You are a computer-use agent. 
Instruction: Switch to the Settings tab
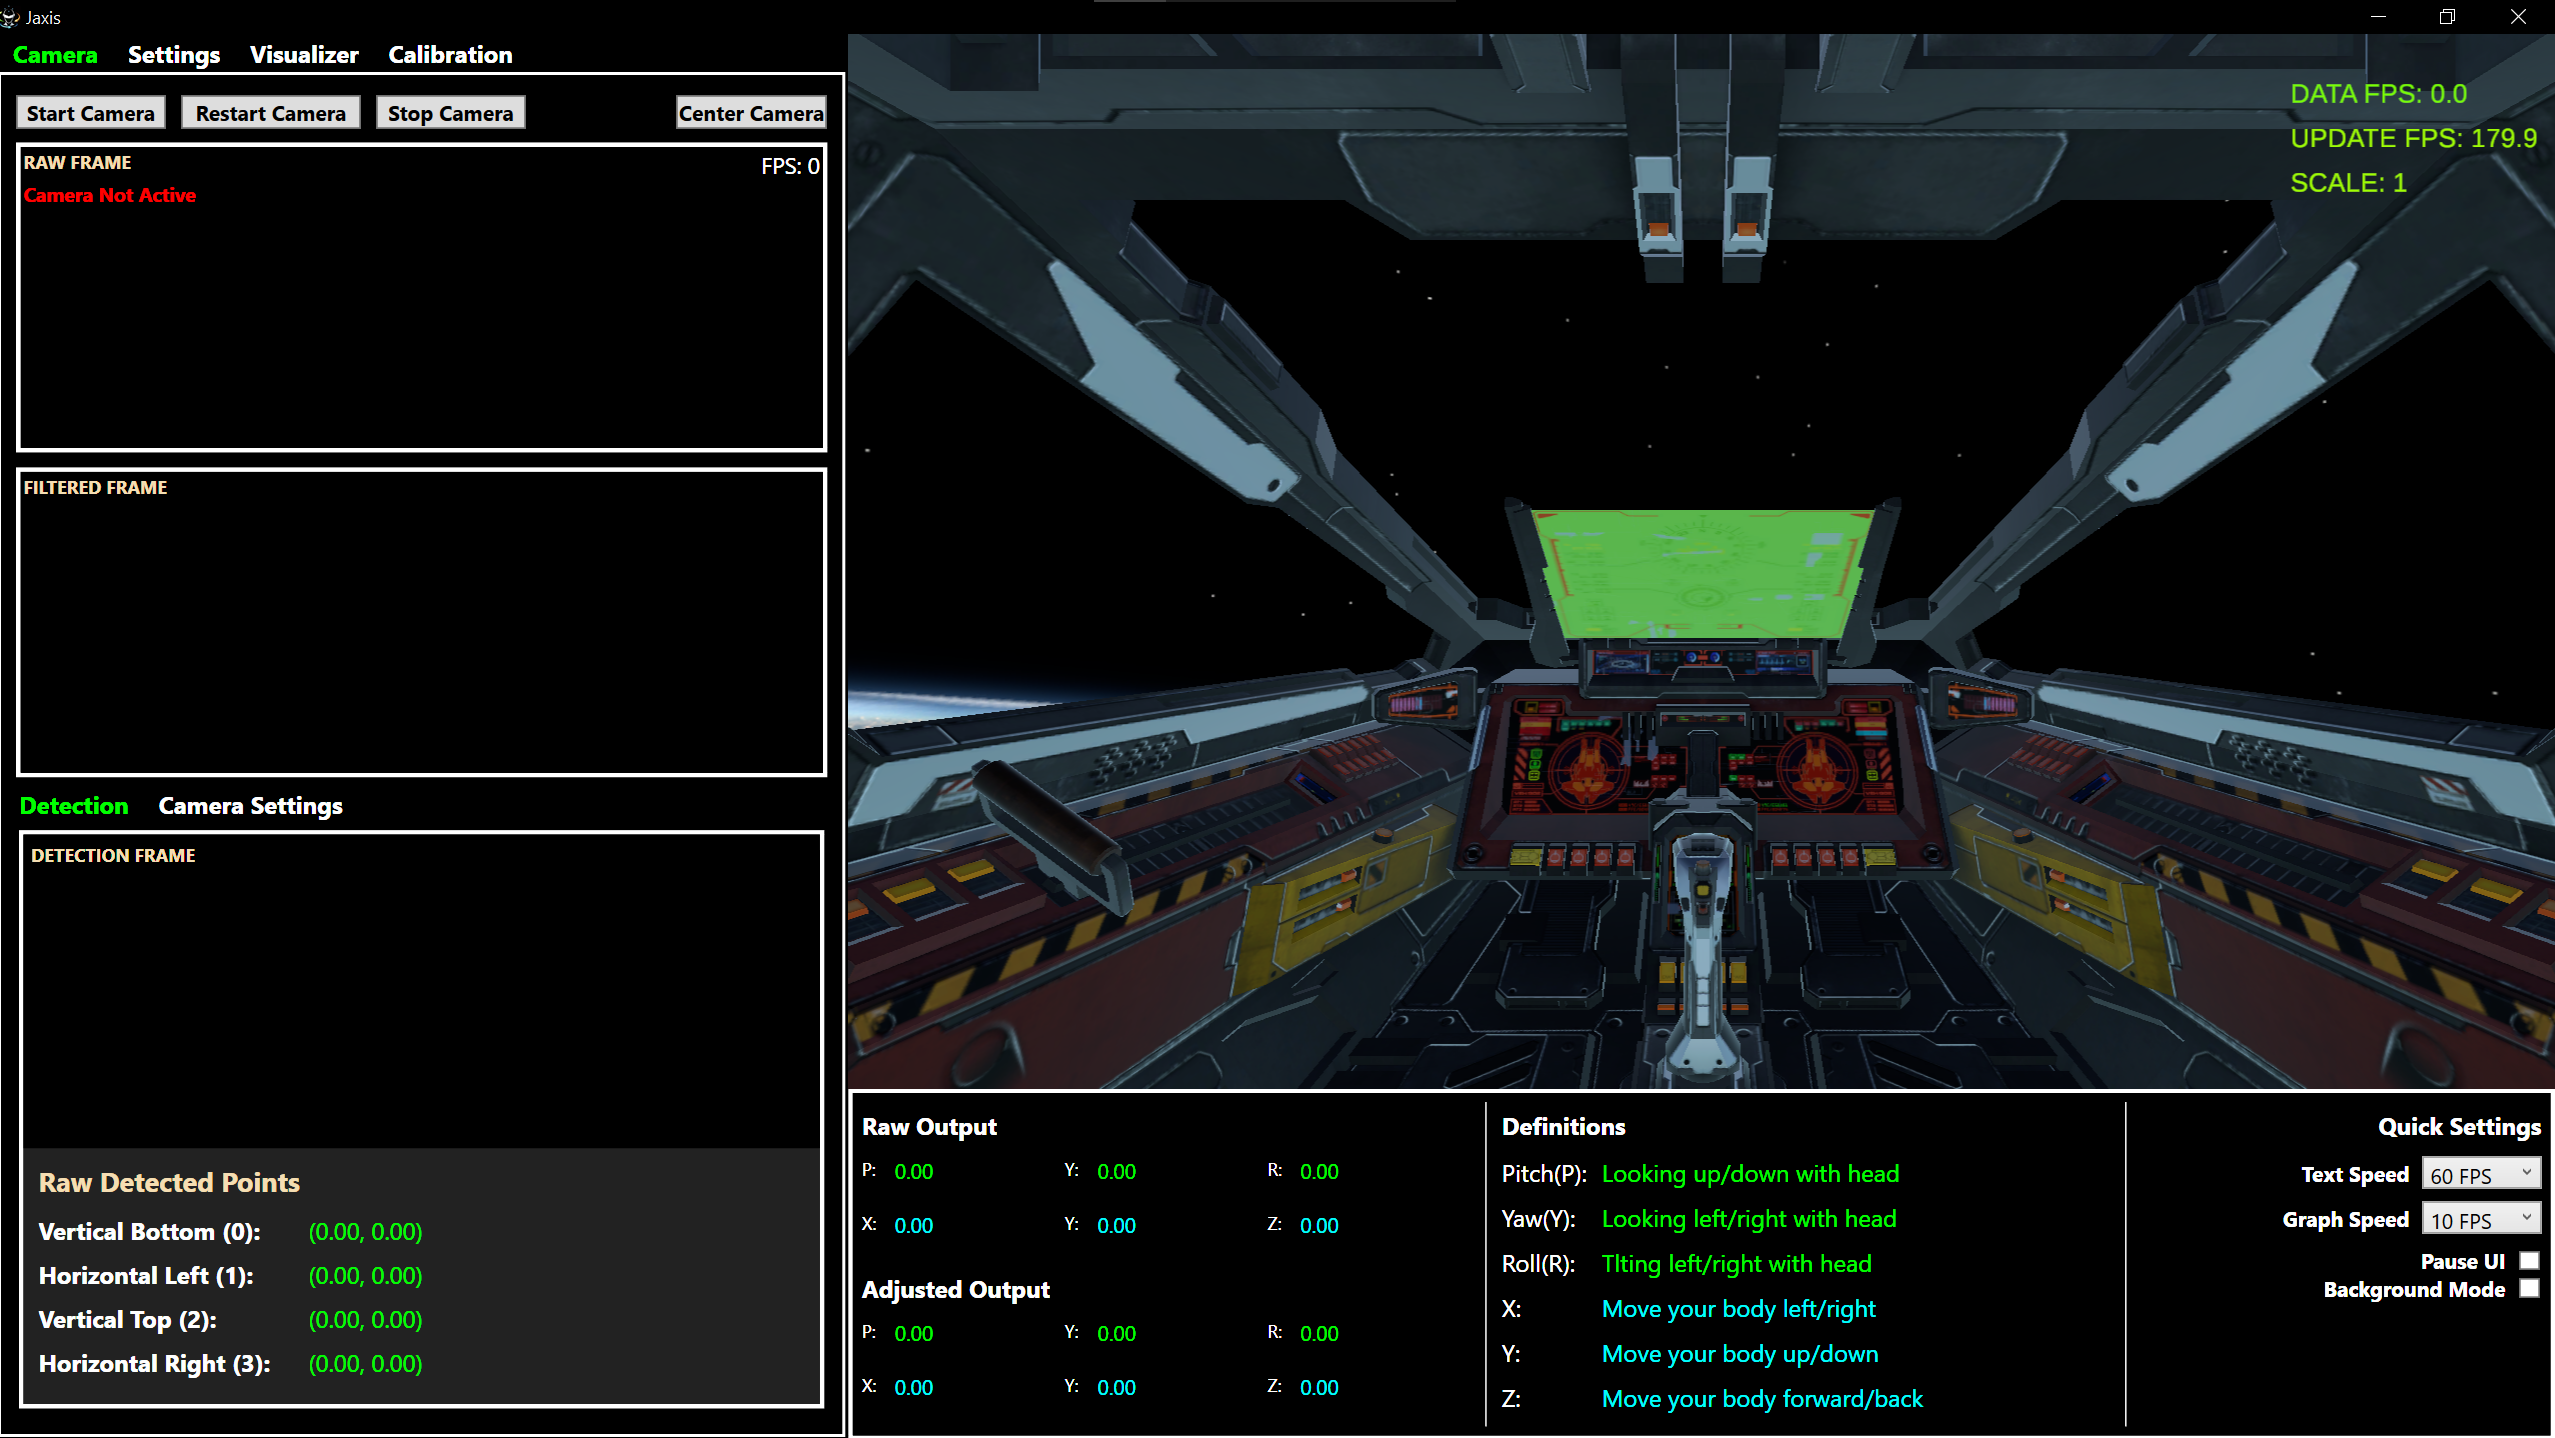[x=174, y=55]
